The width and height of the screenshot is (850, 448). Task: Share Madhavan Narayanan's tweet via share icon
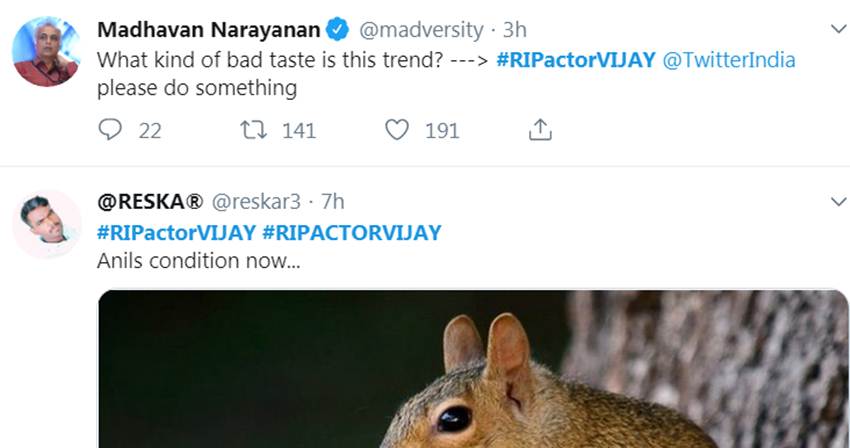pos(539,130)
